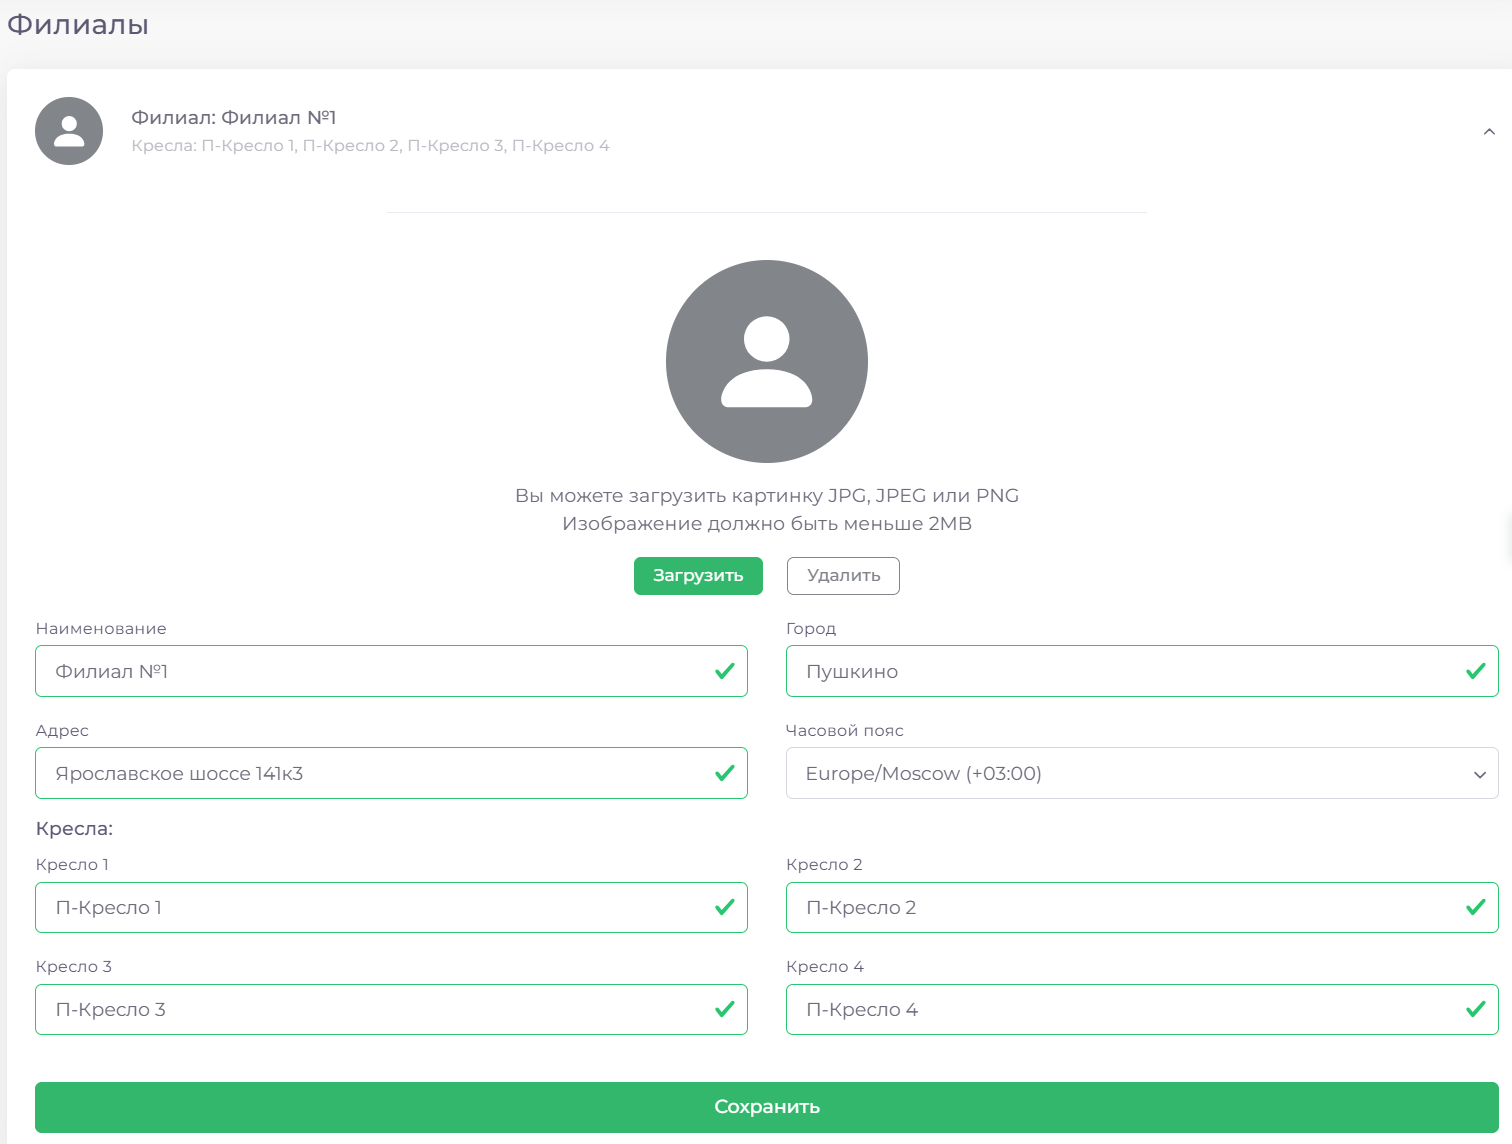1512x1144 pixels.
Task: Click checkmark icon in Кресло 1 field
Action: click(x=725, y=907)
